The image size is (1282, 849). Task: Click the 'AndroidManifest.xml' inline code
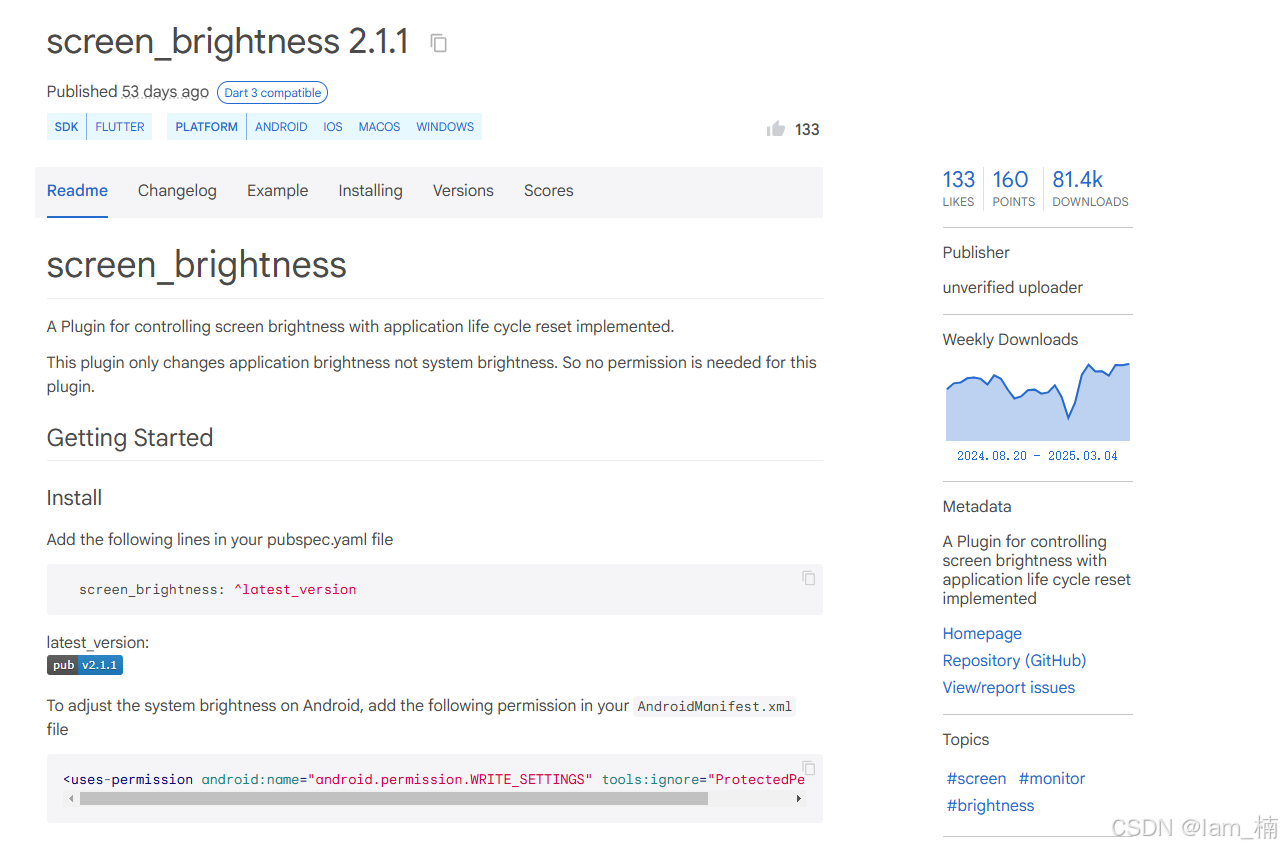715,706
